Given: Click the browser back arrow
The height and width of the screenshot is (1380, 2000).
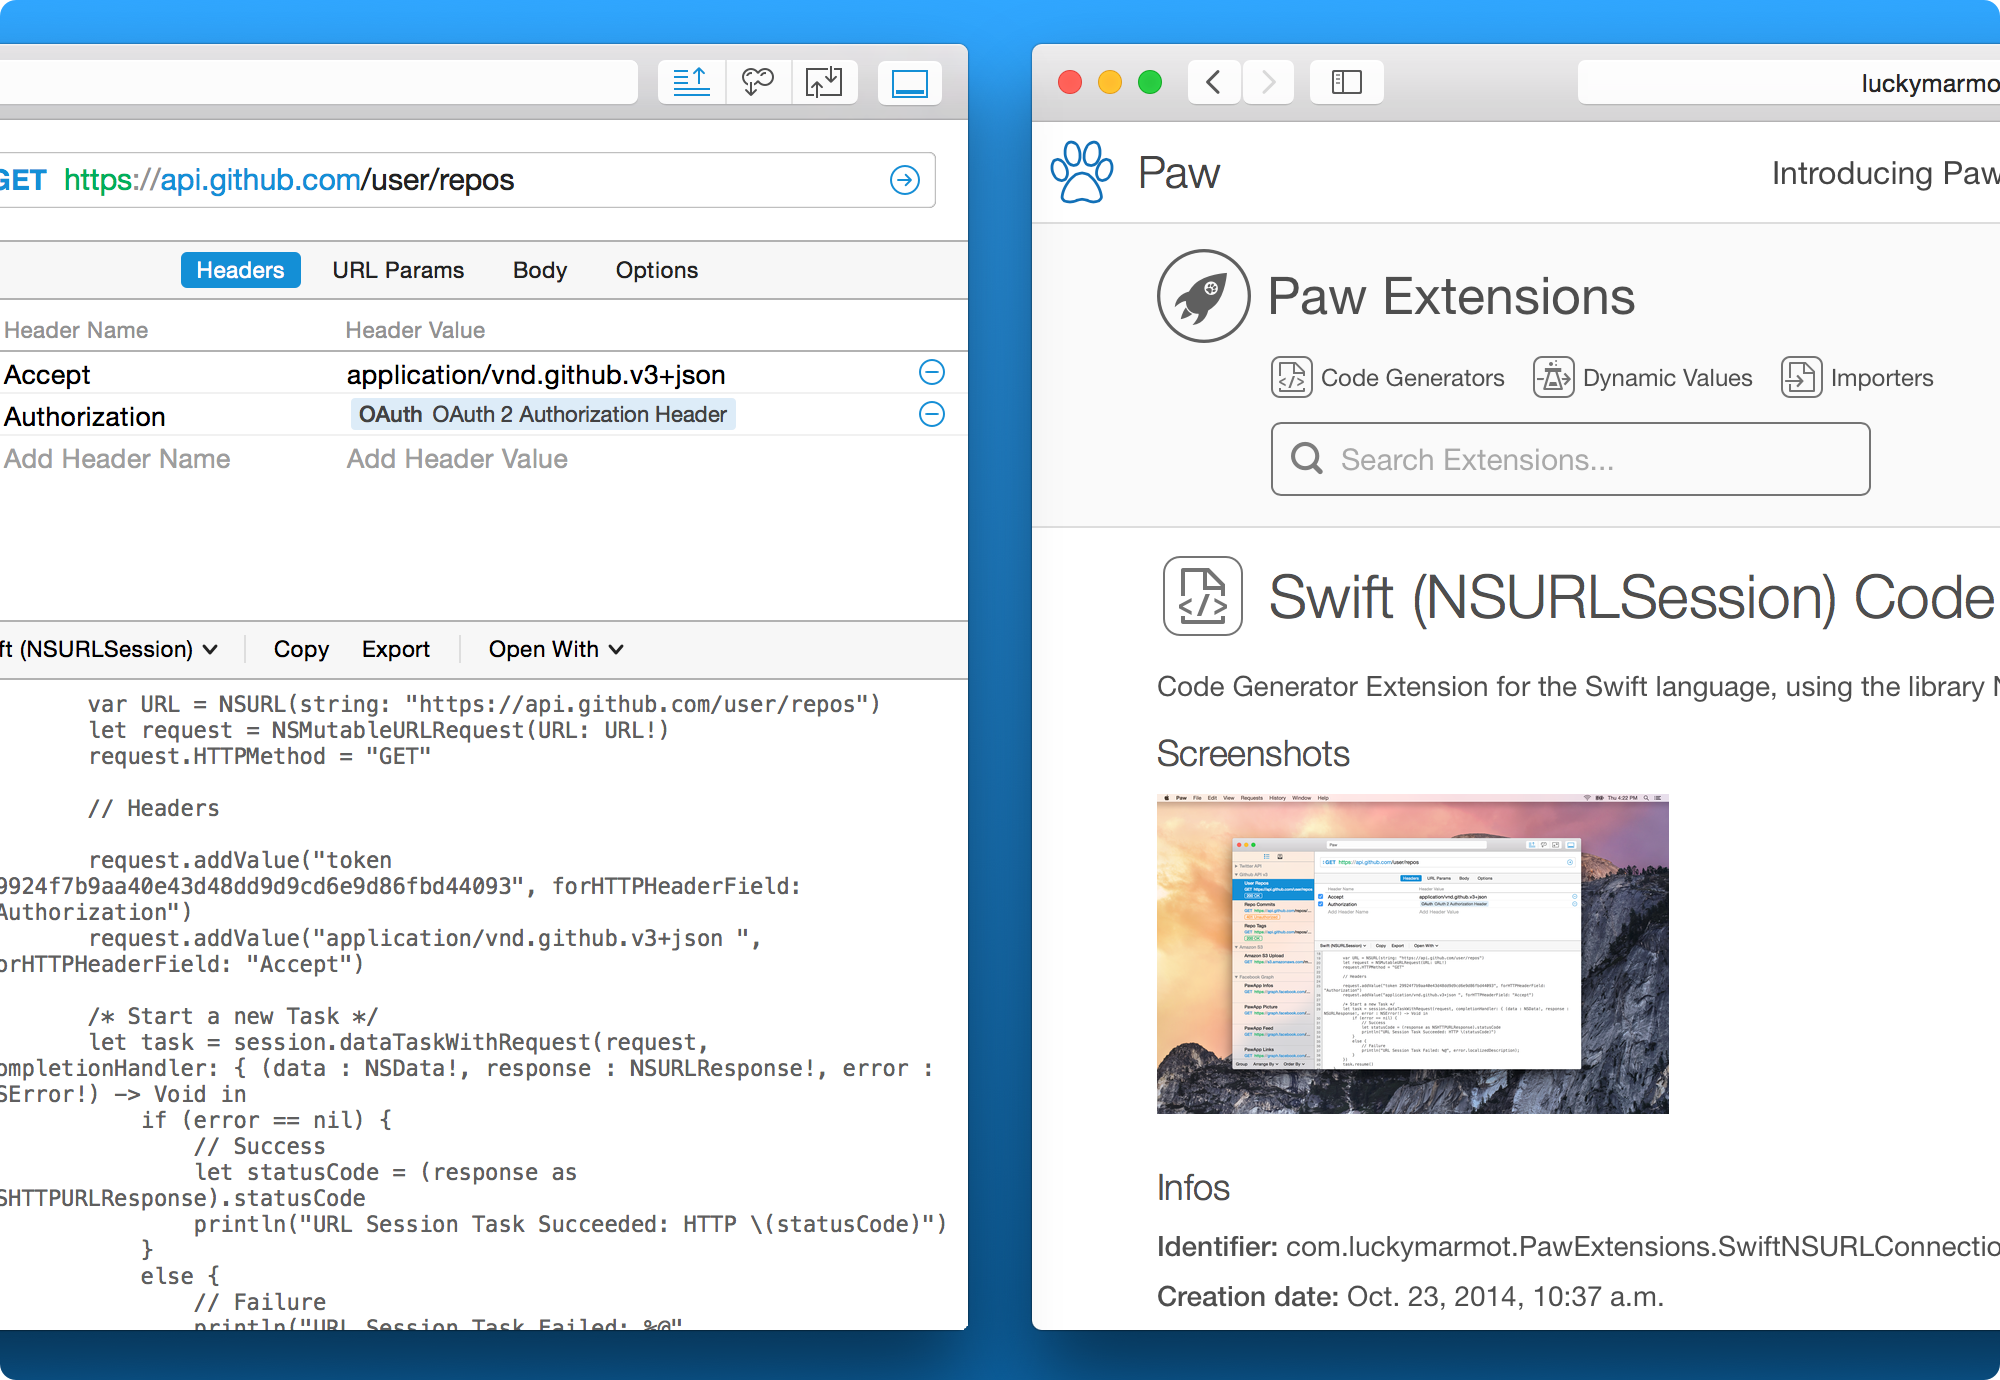Looking at the screenshot, I should coord(1214,82).
